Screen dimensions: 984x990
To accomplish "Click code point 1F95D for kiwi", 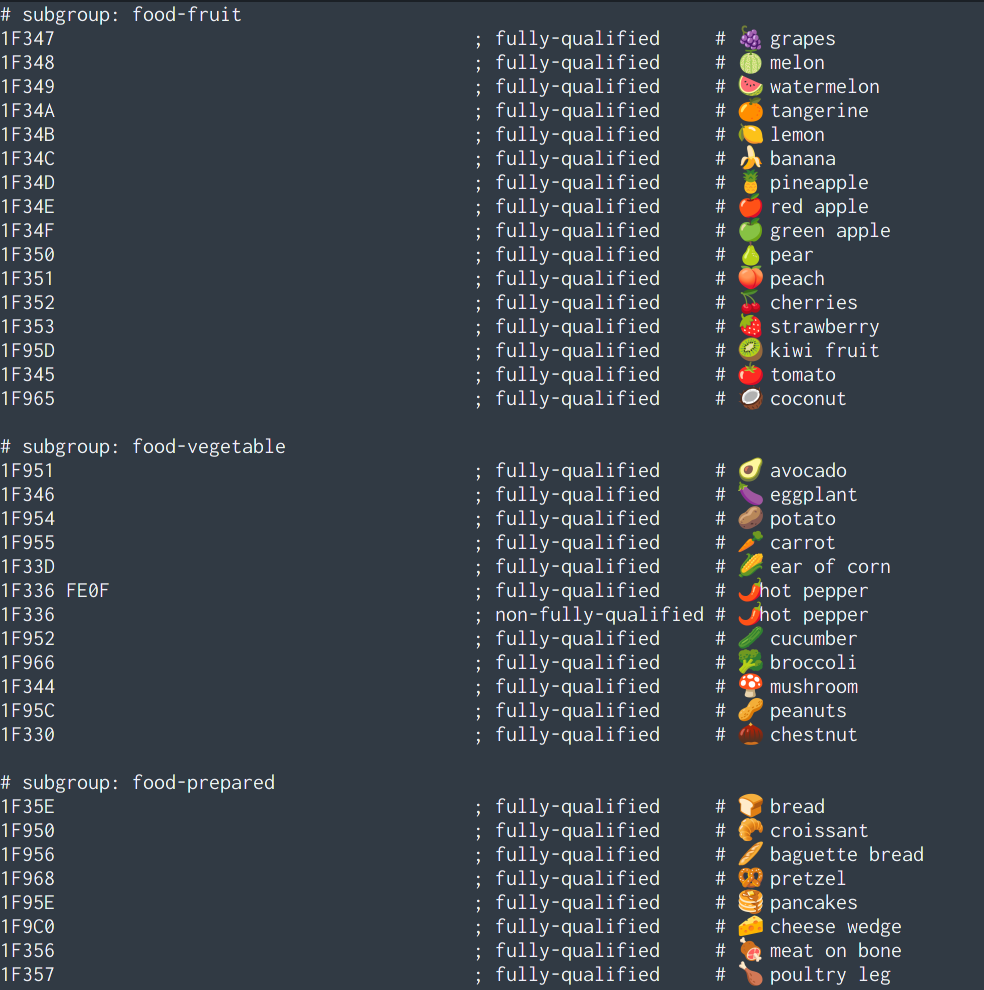I will pos(28,350).
